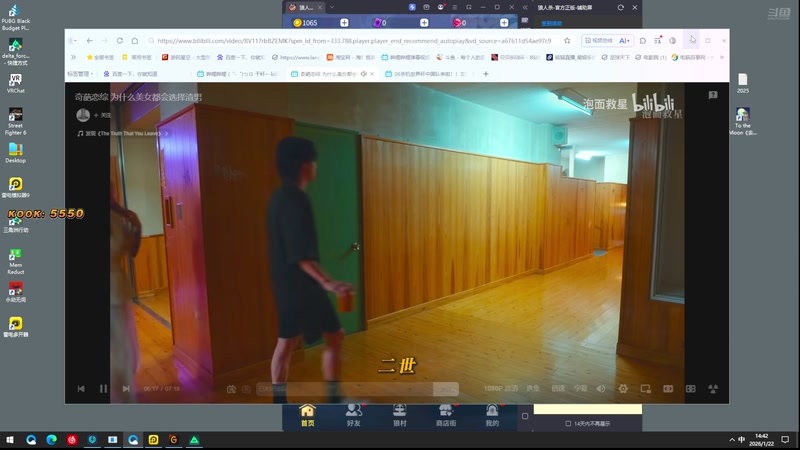Pause the Bilibili video

click(x=104, y=389)
